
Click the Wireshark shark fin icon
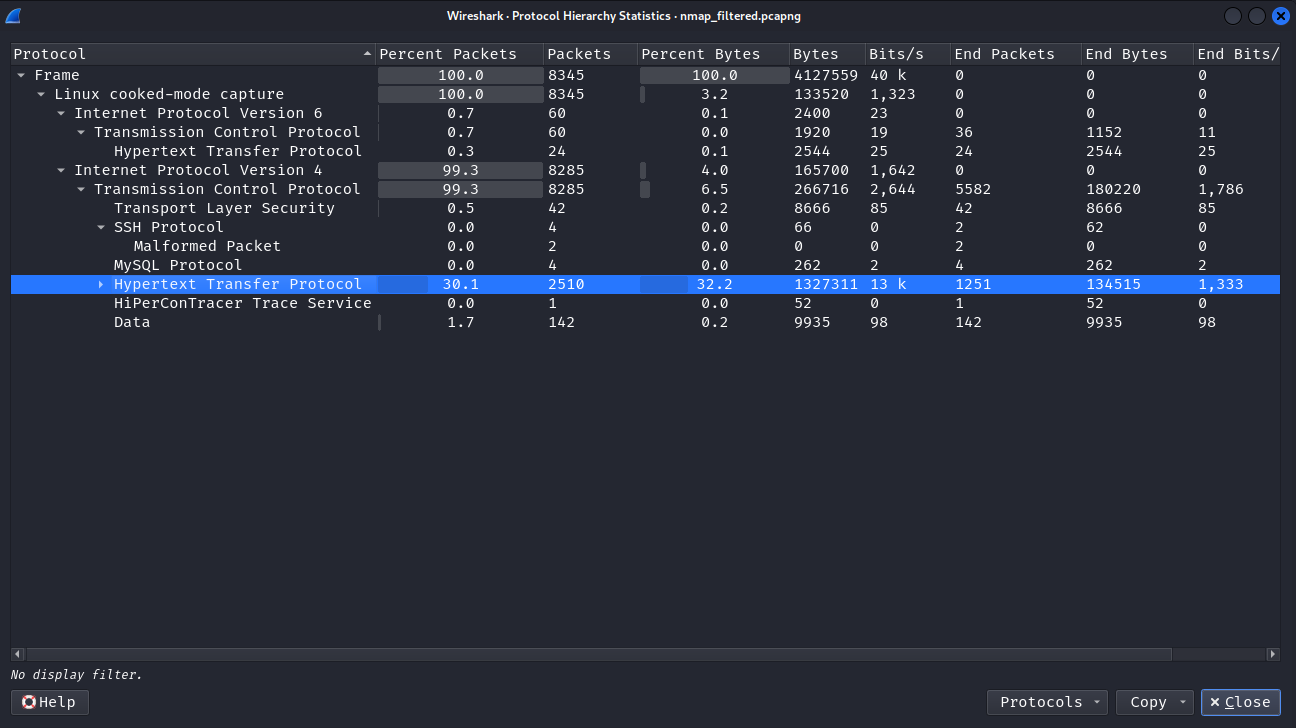click(14, 16)
